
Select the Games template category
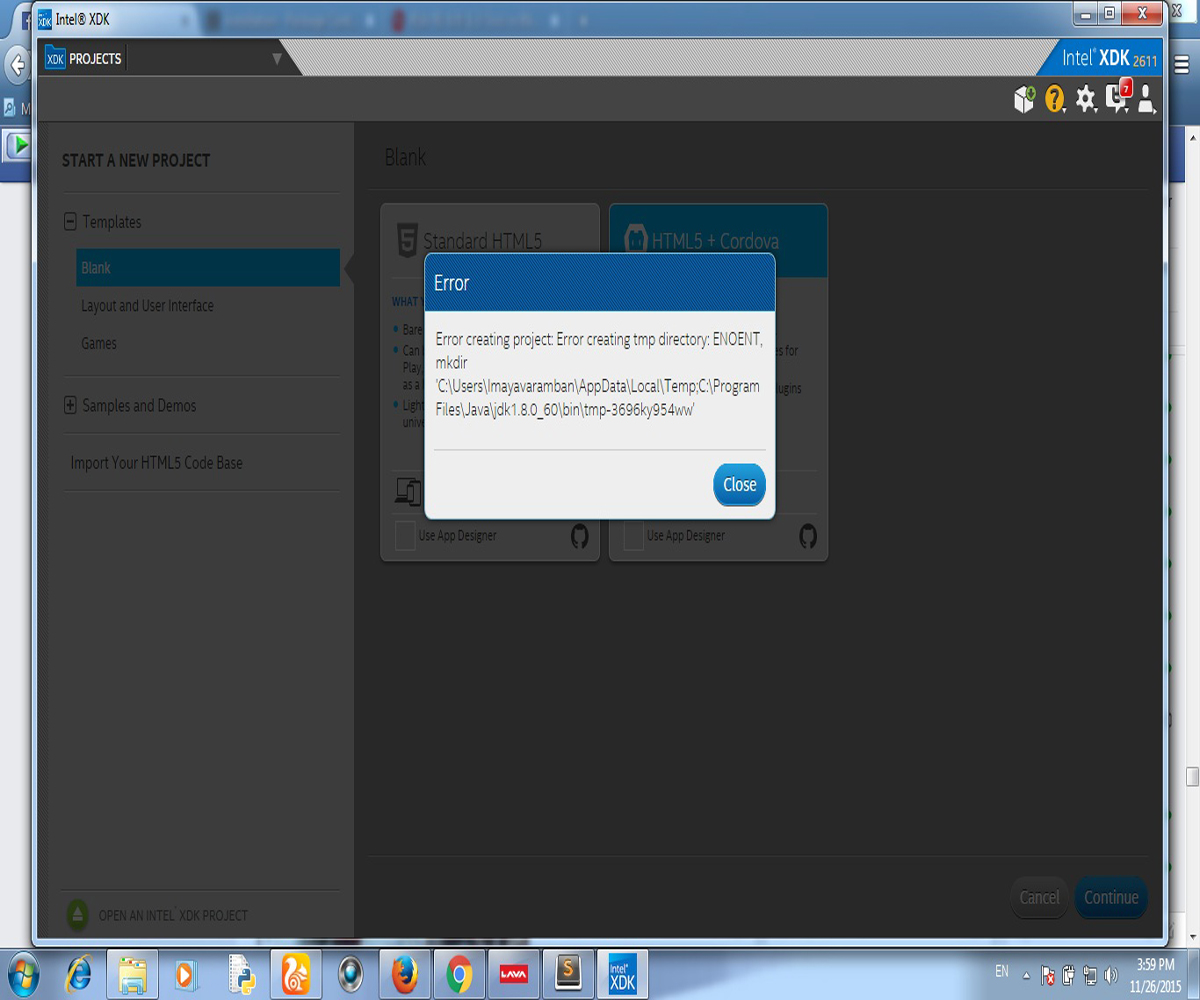(99, 343)
